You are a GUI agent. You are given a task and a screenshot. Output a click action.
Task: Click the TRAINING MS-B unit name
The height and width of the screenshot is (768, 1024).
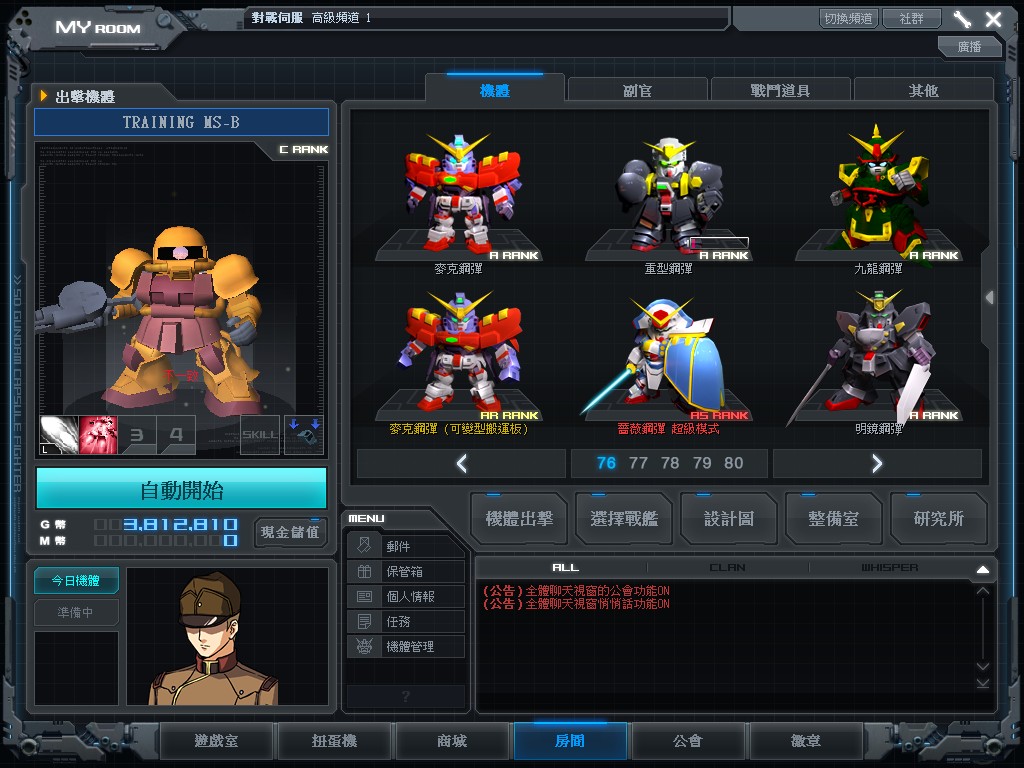tap(182, 122)
